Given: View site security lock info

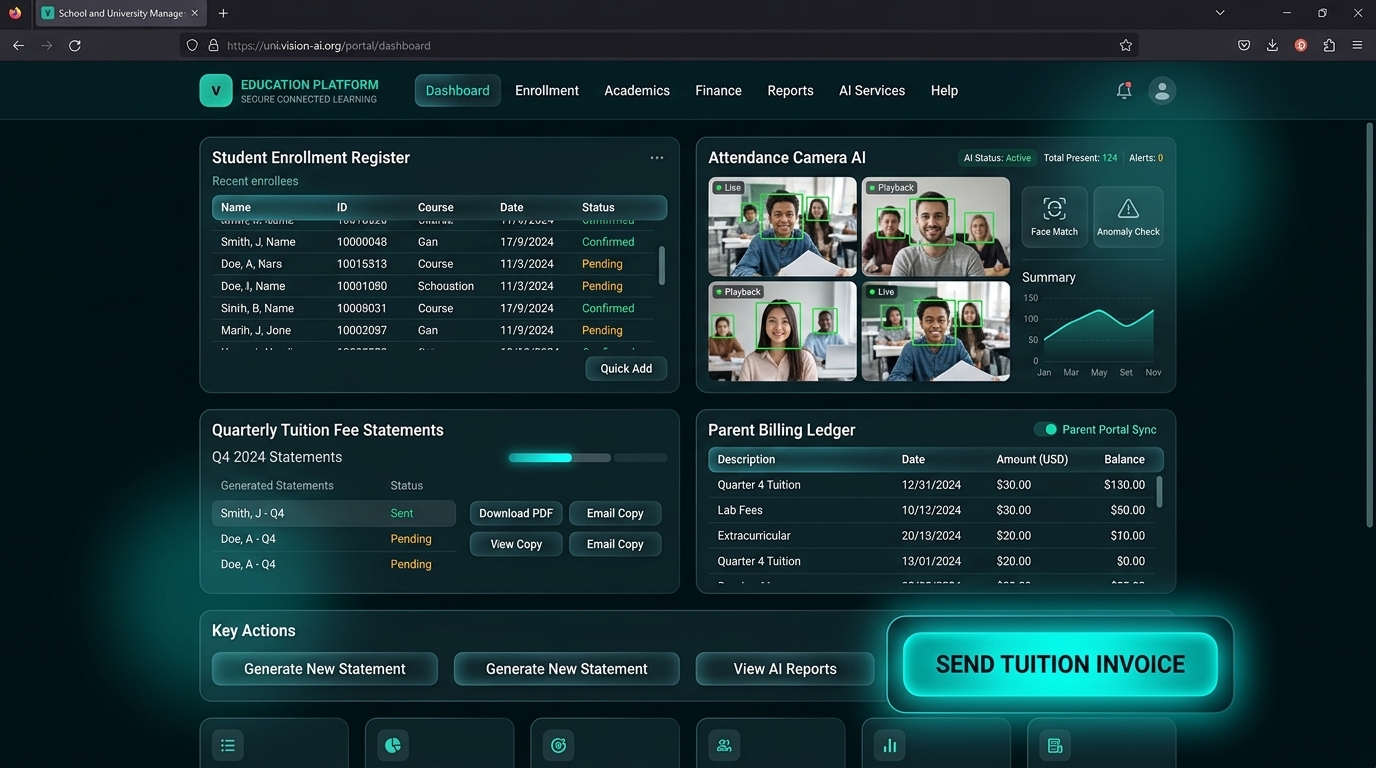Looking at the screenshot, I should point(213,45).
